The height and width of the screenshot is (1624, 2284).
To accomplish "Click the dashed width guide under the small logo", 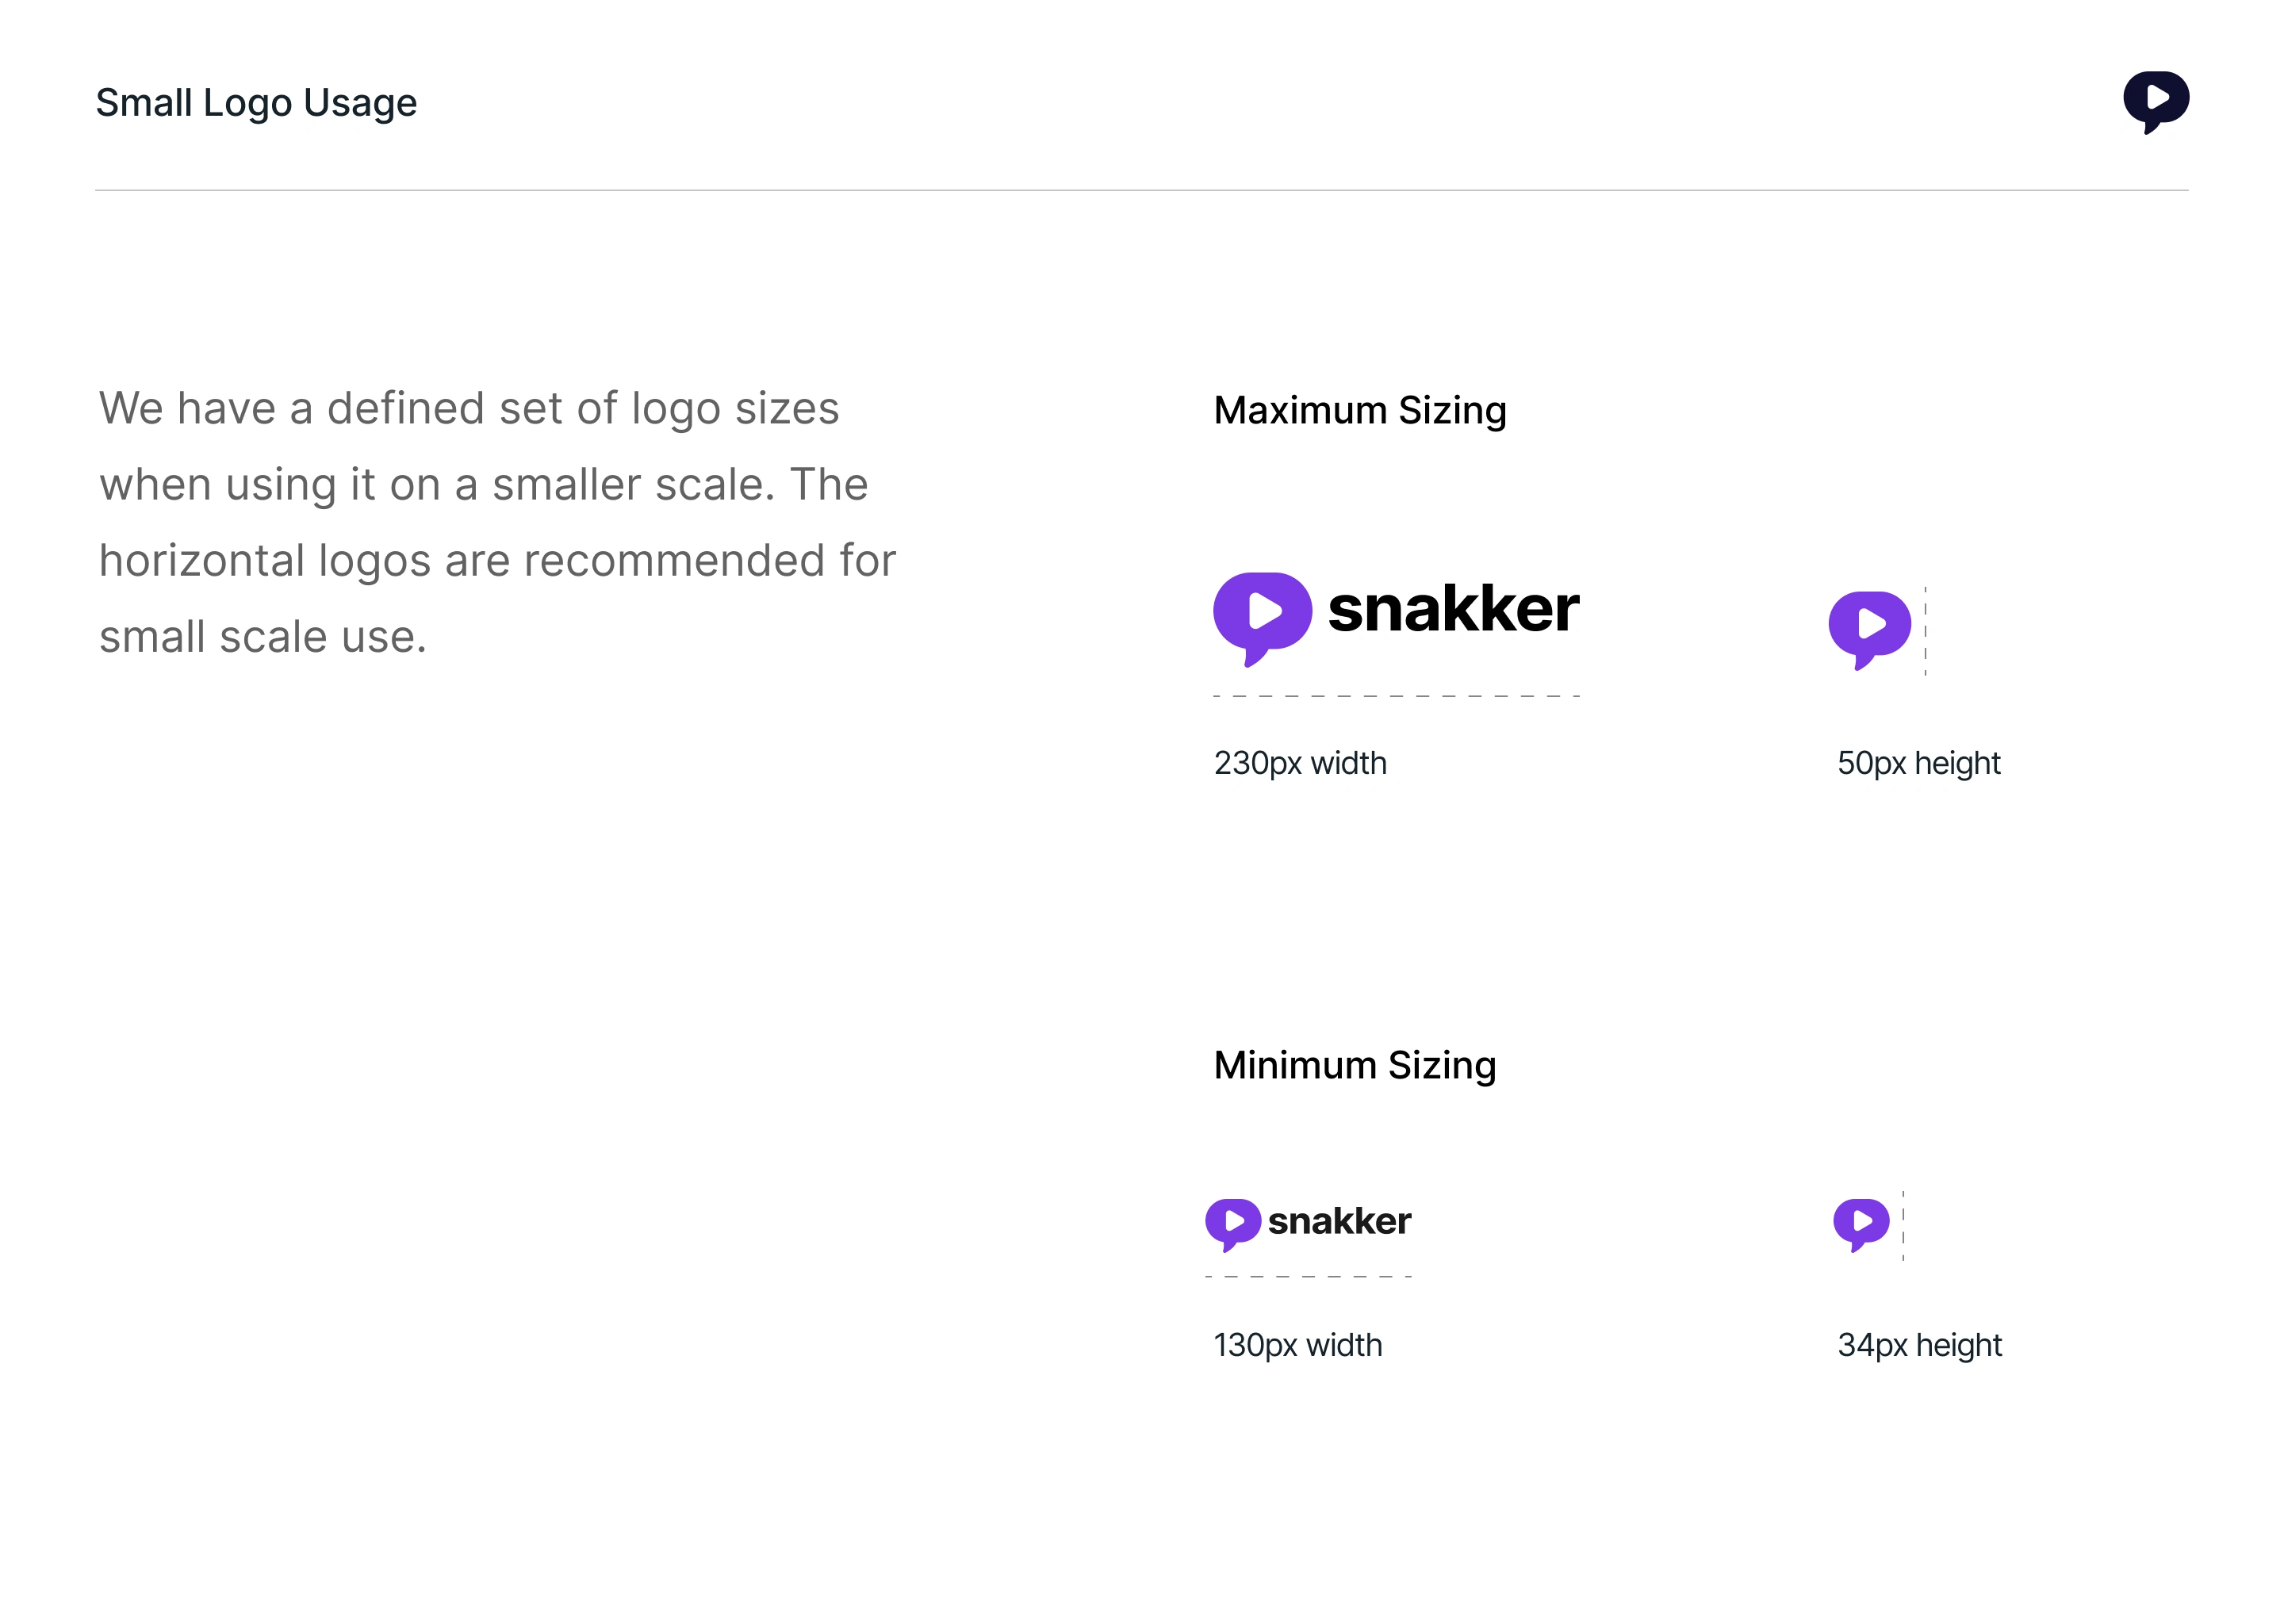I will [x=1307, y=1276].
